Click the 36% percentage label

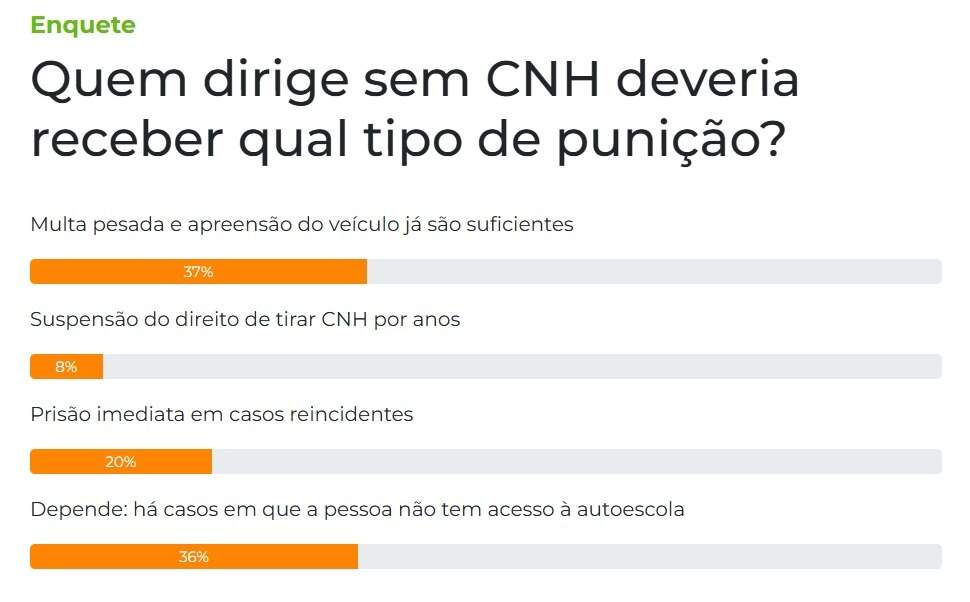pos(194,557)
